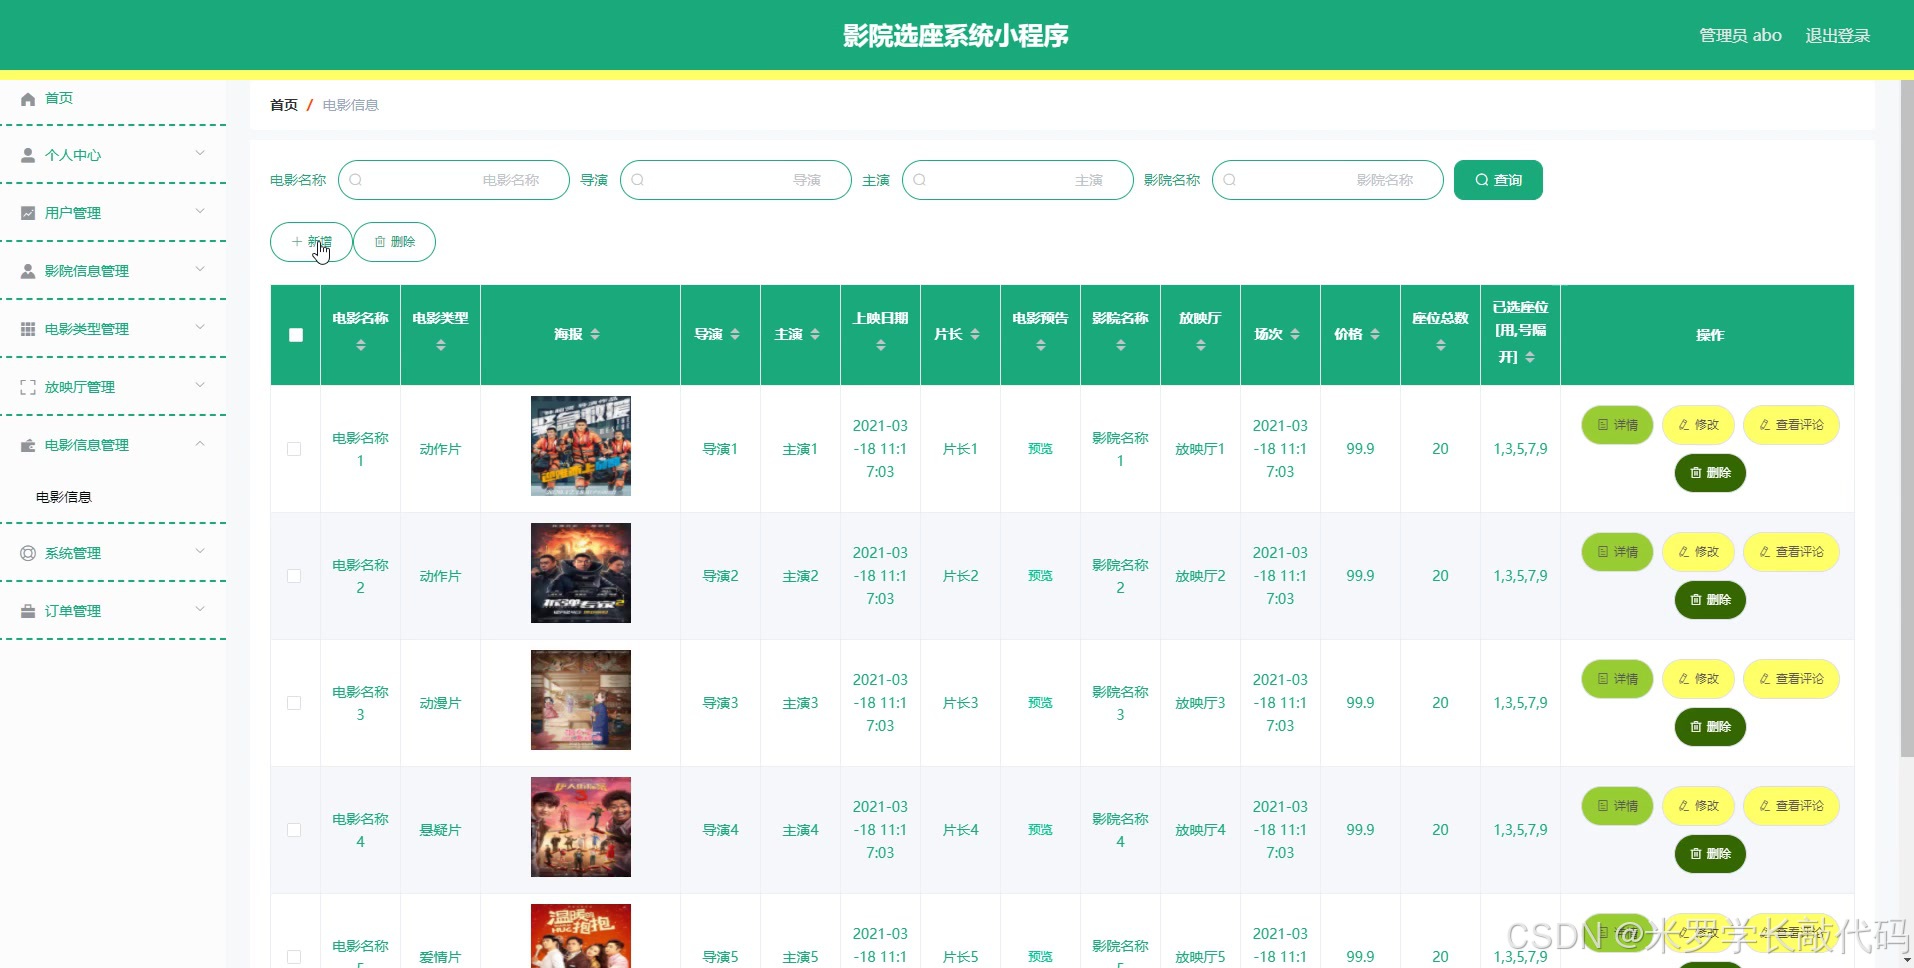Viewport: 1914px width, 968px height.
Task: Open 预览 trailer link for 电影名称2
Action: (1040, 576)
